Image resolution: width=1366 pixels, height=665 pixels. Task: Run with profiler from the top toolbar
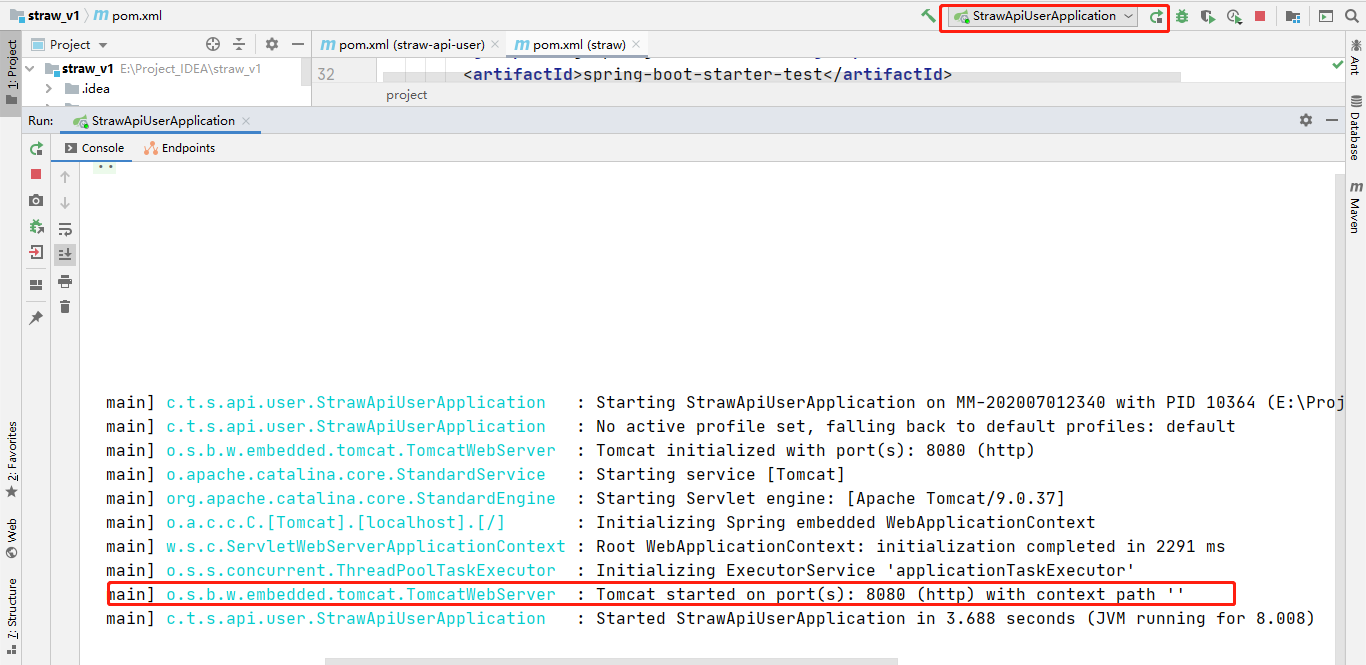click(1234, 16)
